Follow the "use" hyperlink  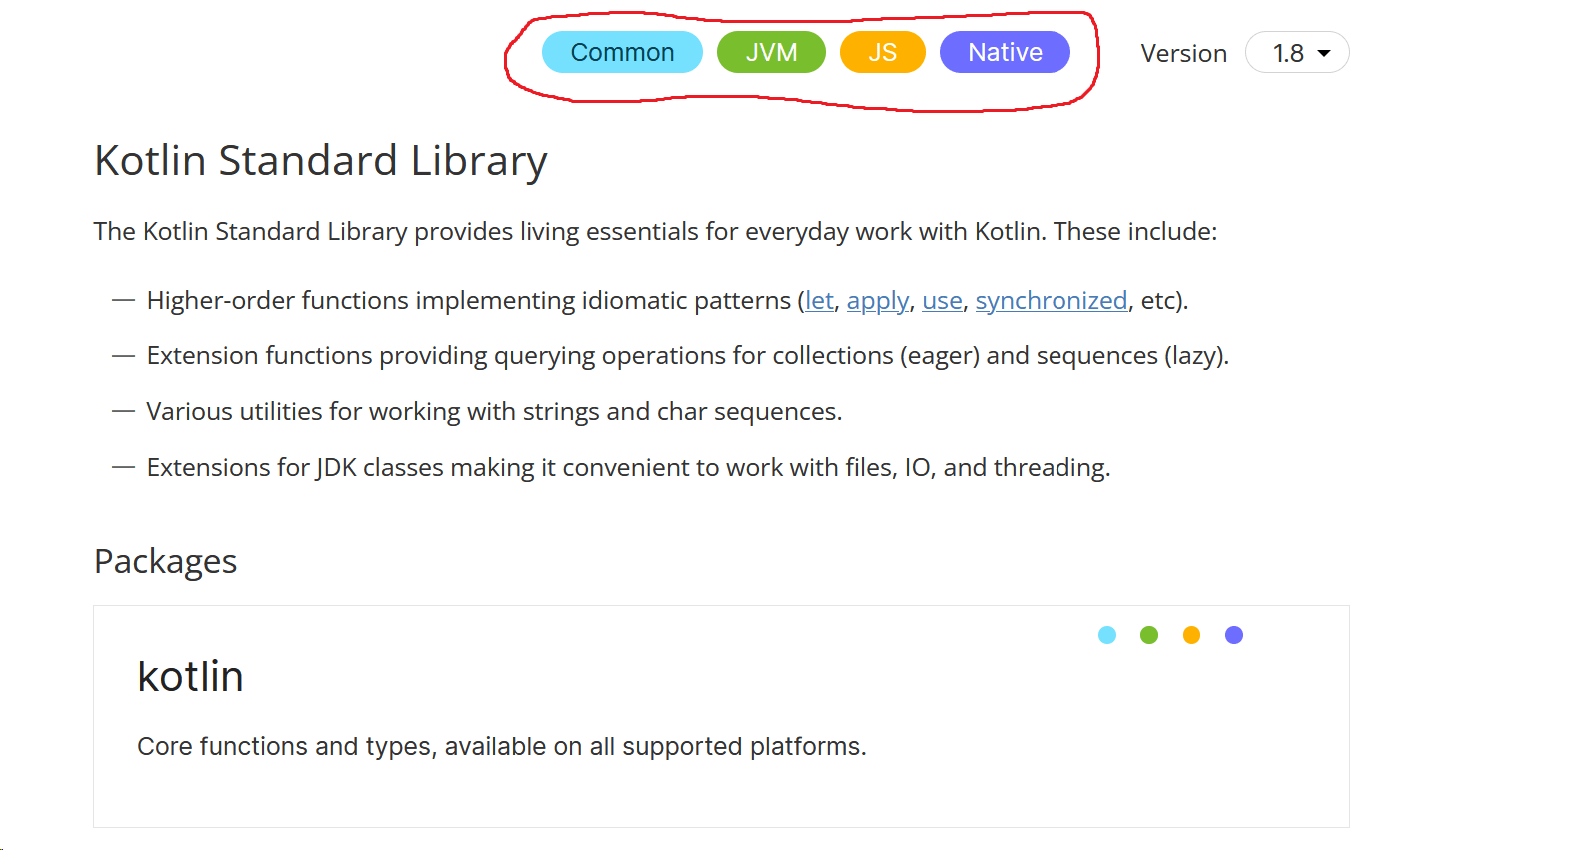[x=941, y=300]
